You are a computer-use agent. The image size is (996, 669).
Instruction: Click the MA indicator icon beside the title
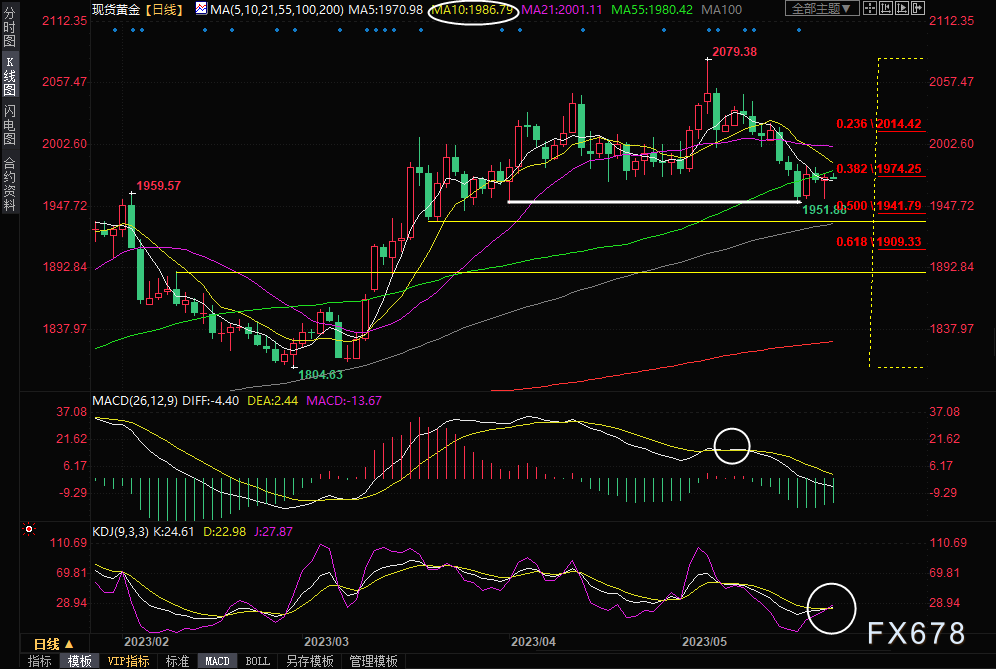coord(201,9)
